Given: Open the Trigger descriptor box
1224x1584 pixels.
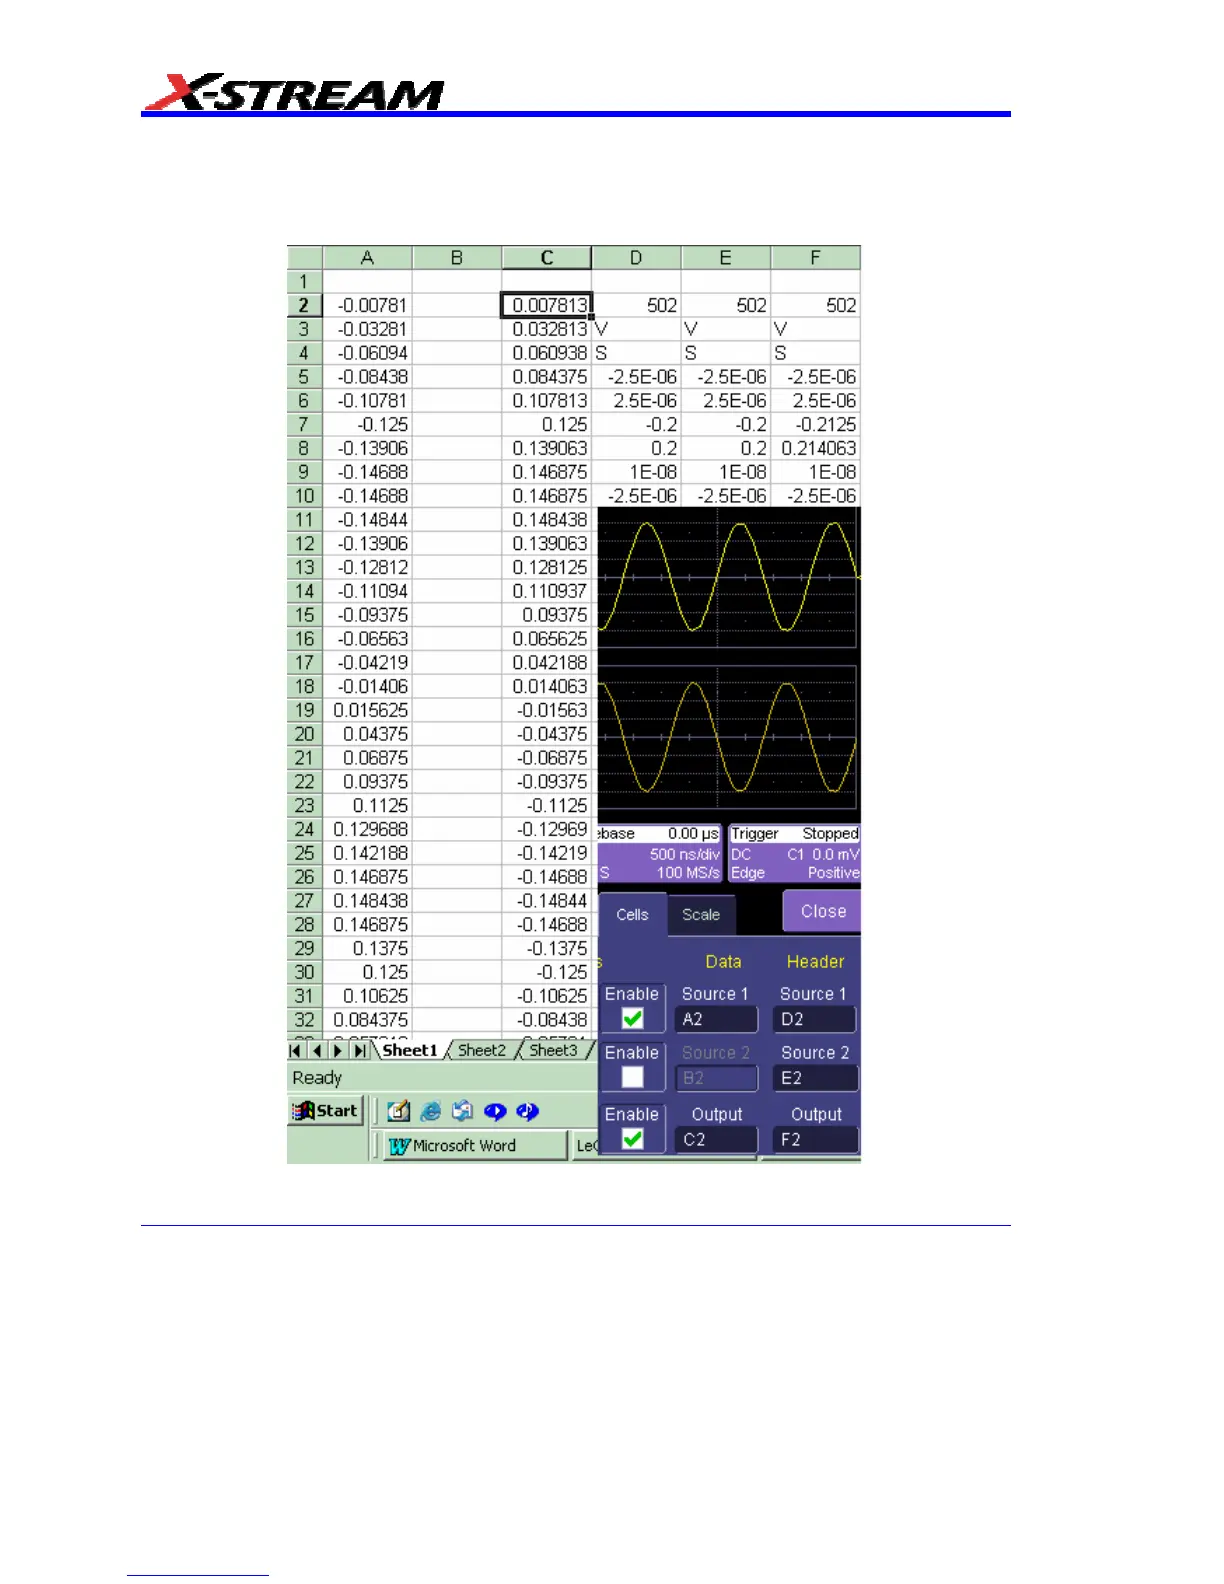Looking at the screenshot, I should coord(794,853).
